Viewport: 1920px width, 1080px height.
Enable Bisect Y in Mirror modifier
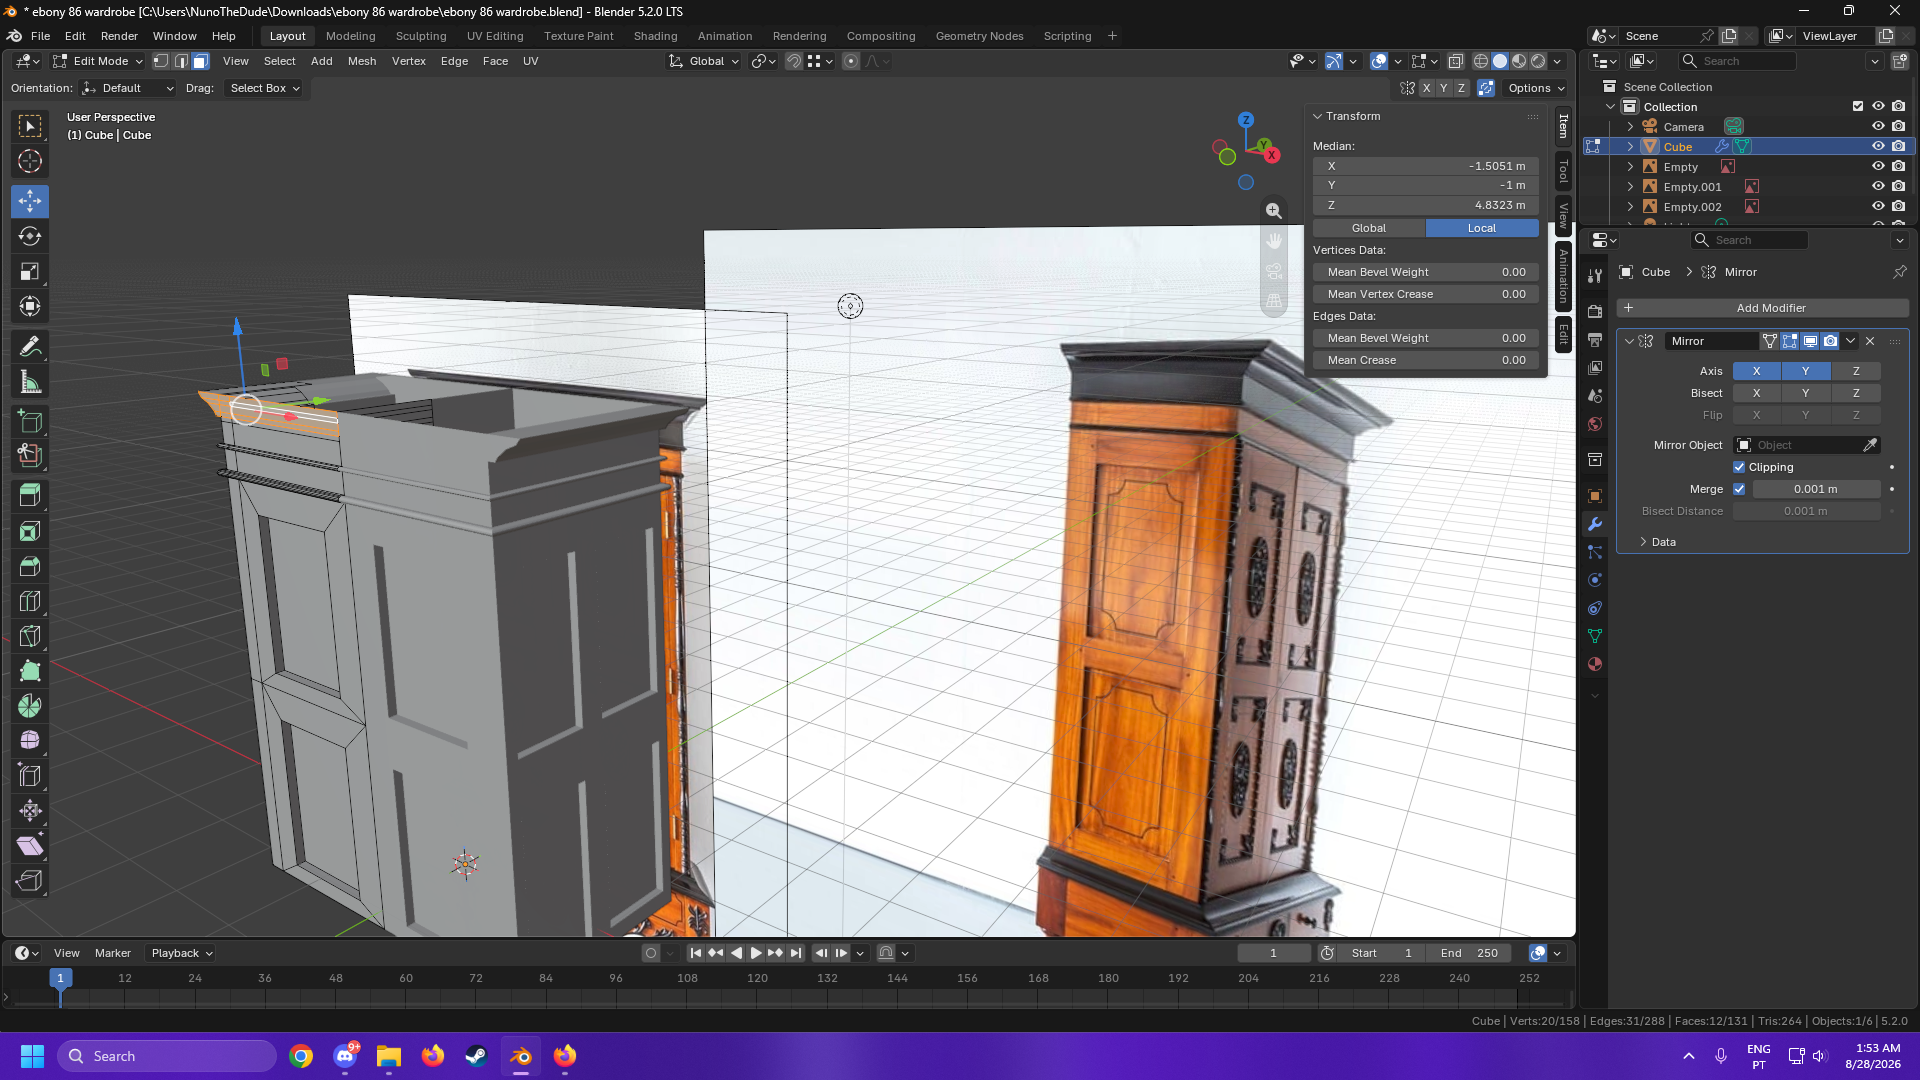(1805, 393)
